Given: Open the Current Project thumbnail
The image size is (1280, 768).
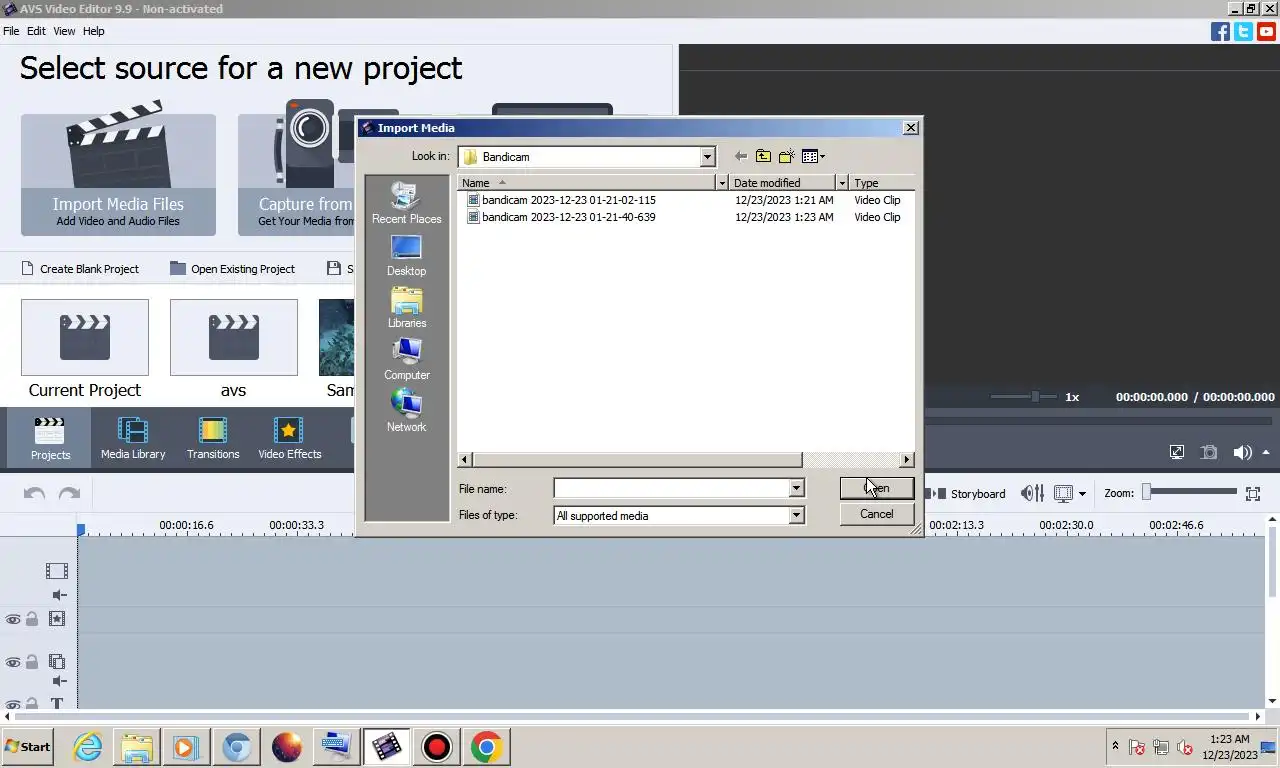Looking at the screenshot, I should click(x=85, y=337).
